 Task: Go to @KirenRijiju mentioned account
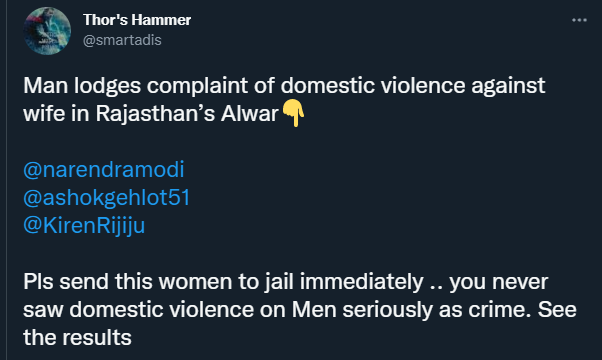[x=84, y=226]
